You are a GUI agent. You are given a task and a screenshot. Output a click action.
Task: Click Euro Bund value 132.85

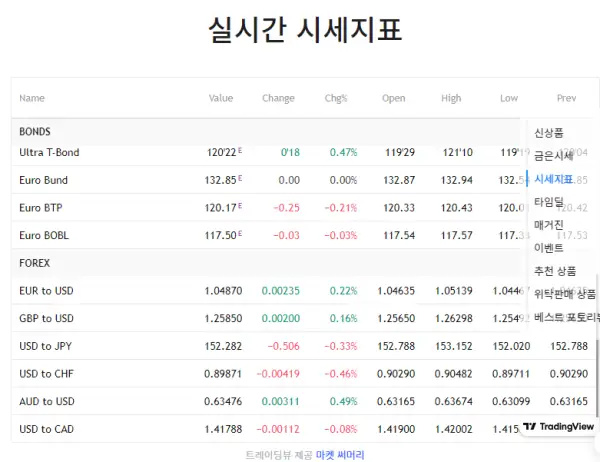pyautogui.click(x=220, y=180)
